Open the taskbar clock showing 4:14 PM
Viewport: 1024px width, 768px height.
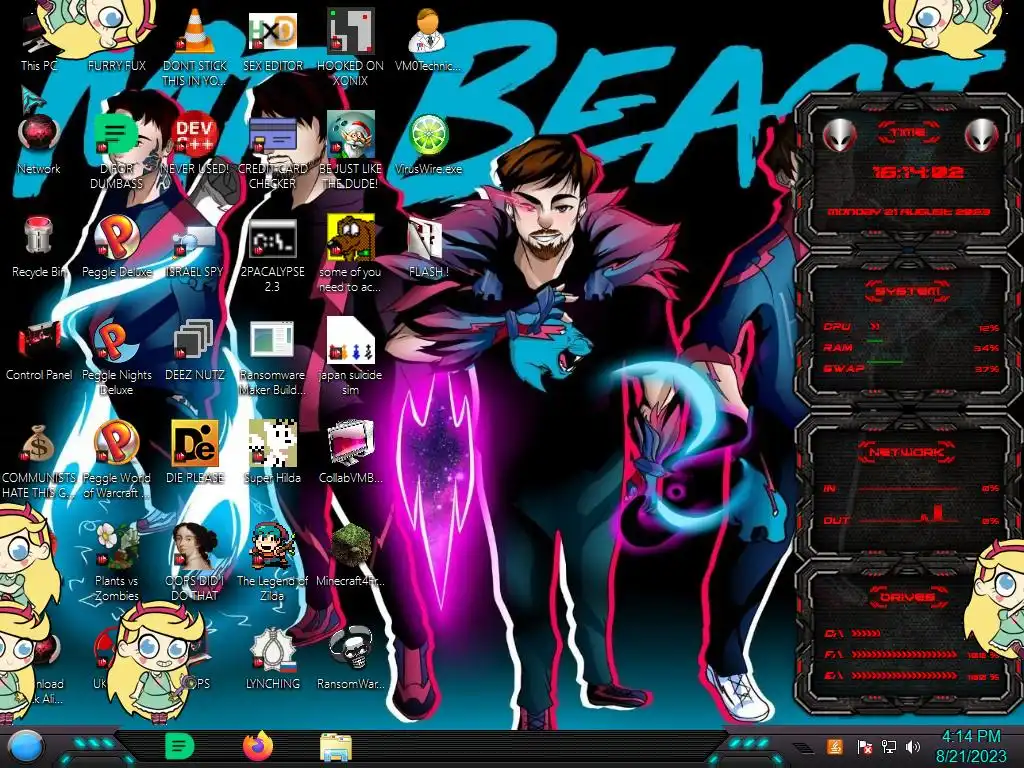point(971,746)
